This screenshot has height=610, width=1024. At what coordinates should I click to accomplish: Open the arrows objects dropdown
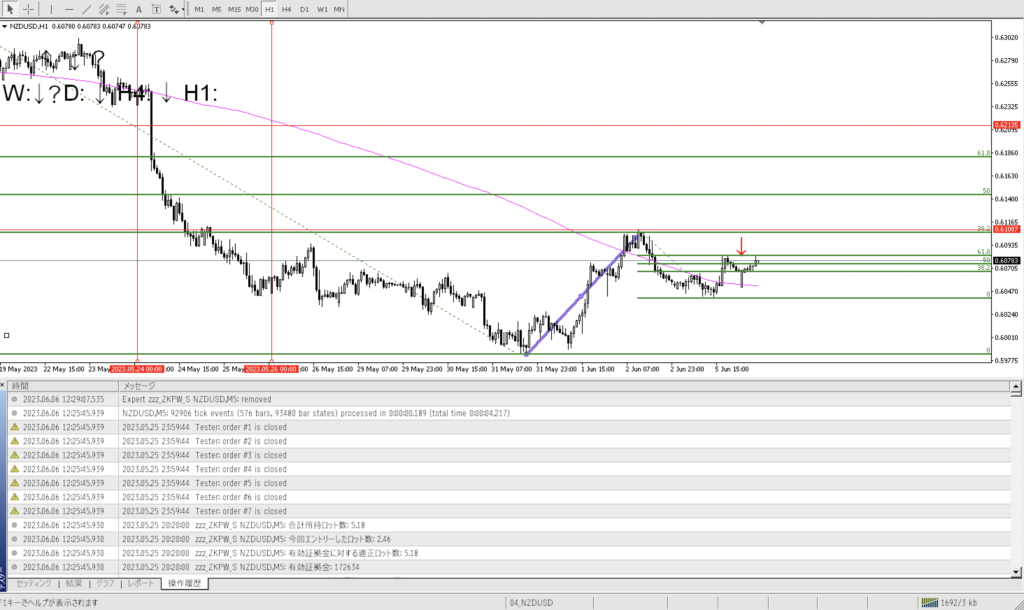click(177, 9)
